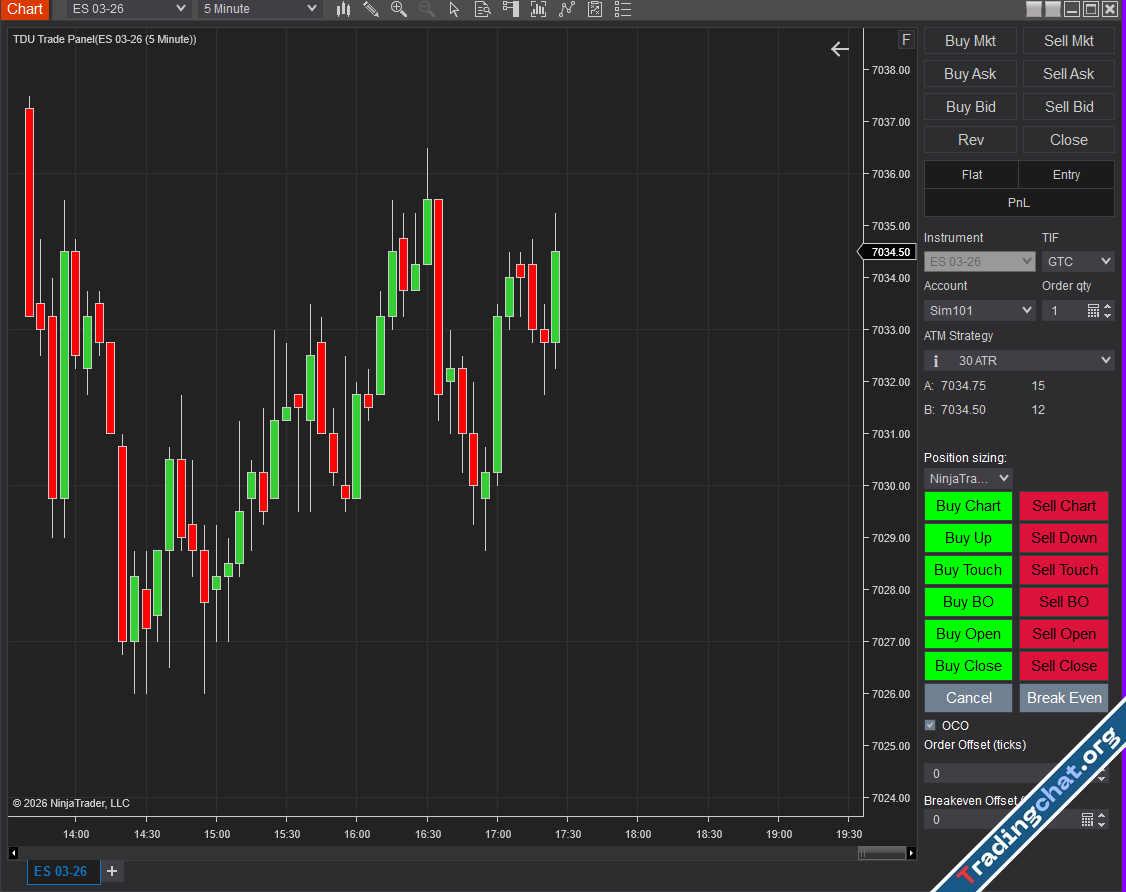Toggle the F button above price axis
Image resolution: width=1126 pixels, height=892 pixels.
906,40
